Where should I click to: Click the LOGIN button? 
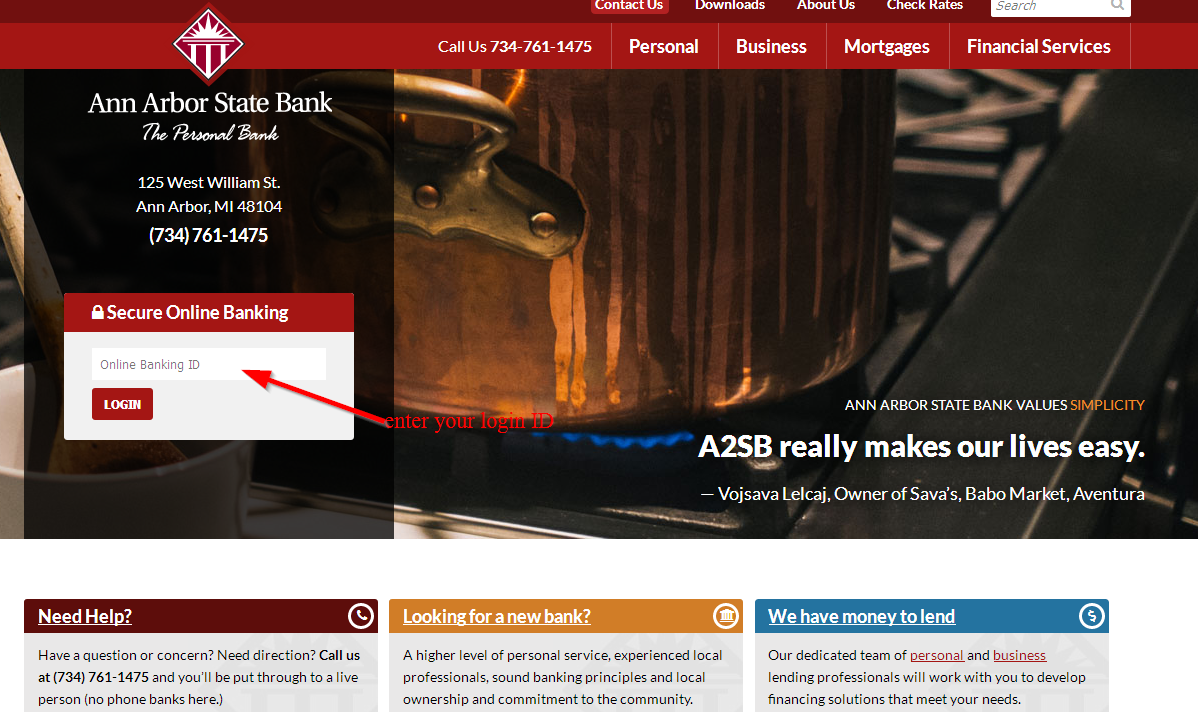click(x=122, y=404)
